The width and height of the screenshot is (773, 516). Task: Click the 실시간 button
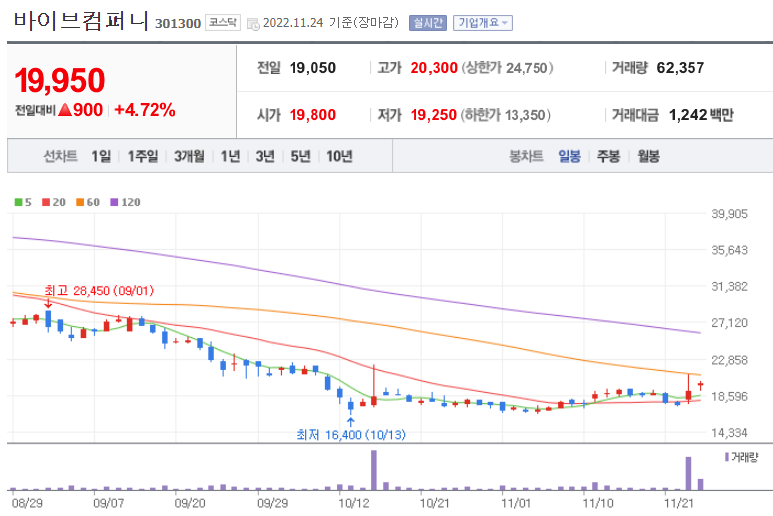(x=427, y=23)
